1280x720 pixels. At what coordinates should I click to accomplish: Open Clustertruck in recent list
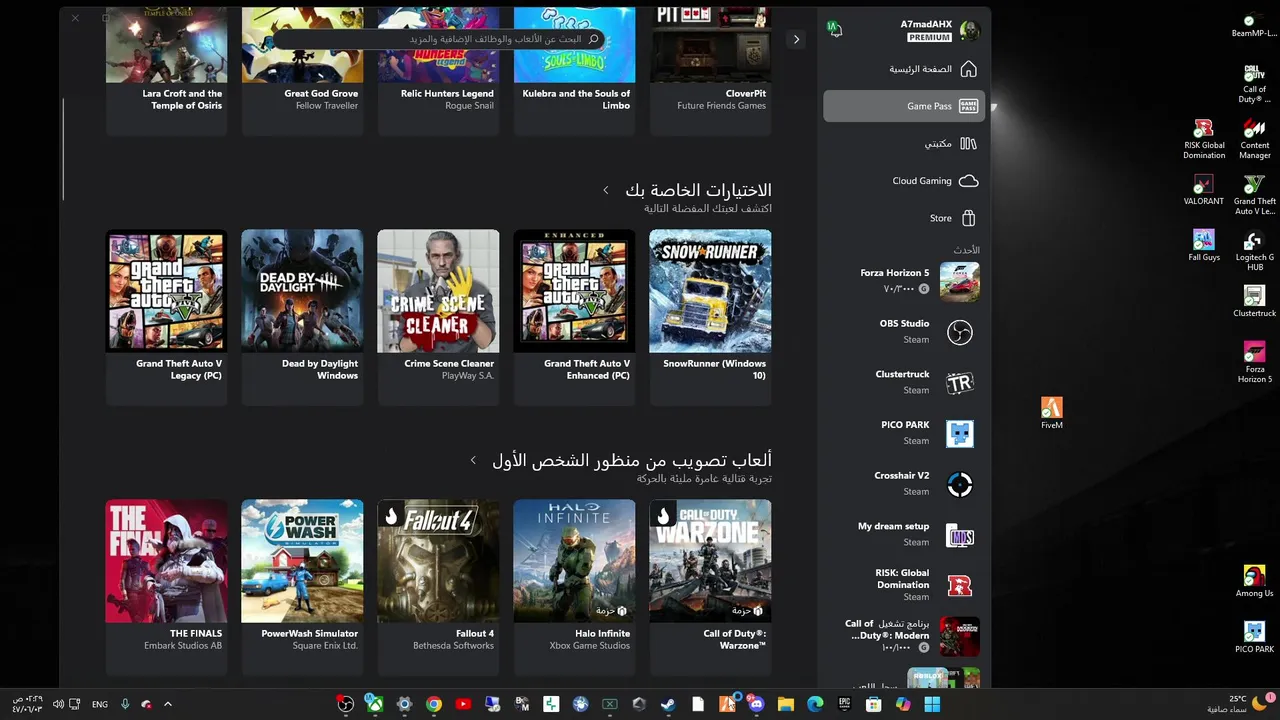point(904,383)
